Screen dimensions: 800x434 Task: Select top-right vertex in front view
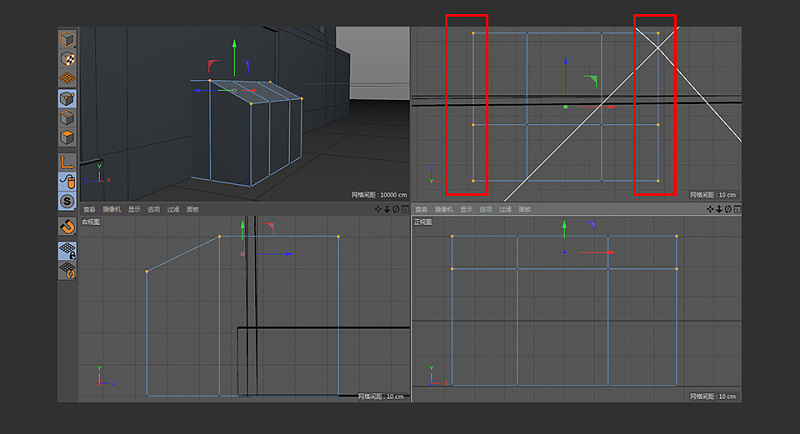tap(677, 236)
